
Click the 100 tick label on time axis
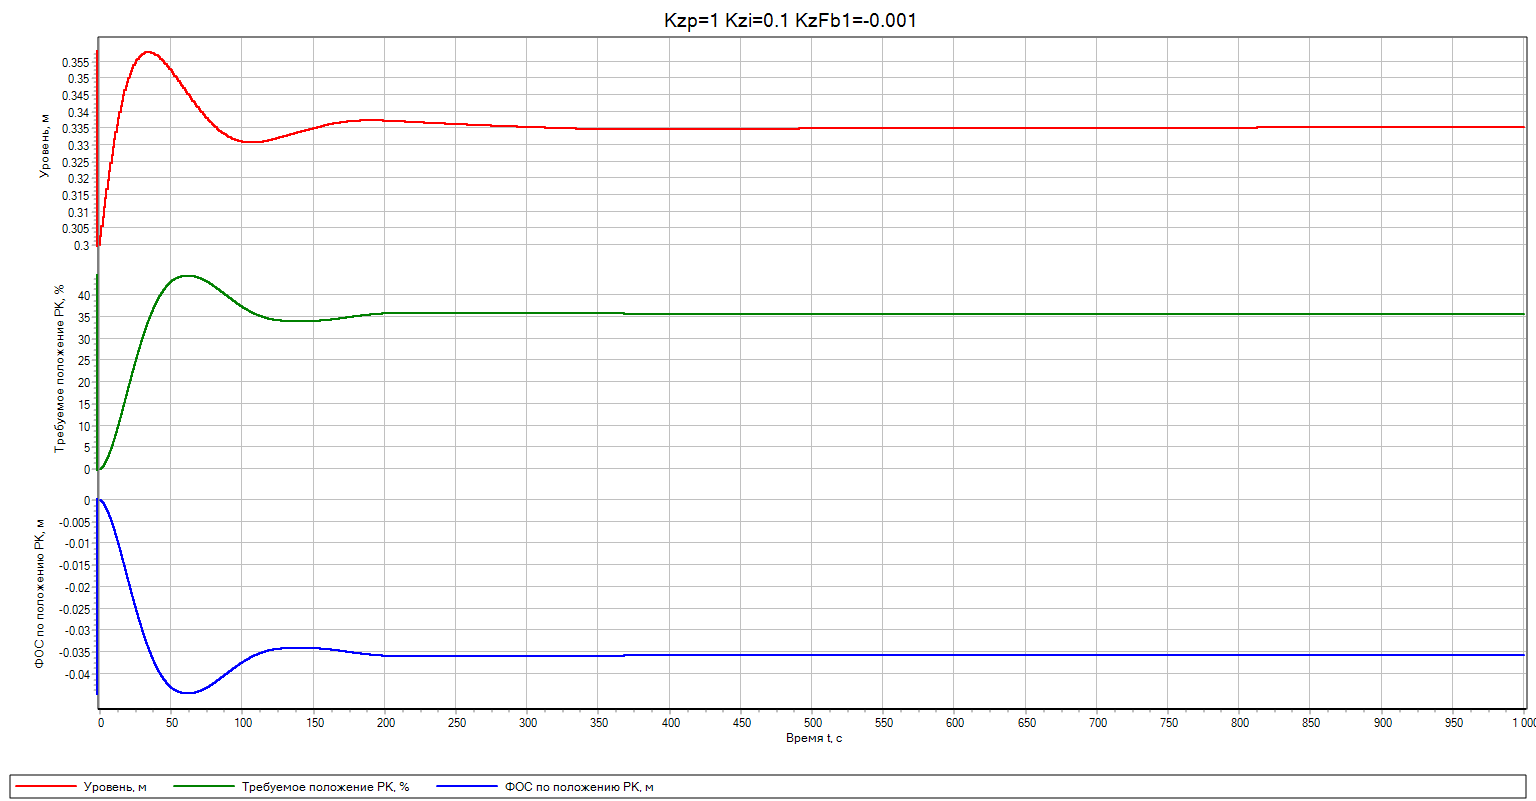243,723
